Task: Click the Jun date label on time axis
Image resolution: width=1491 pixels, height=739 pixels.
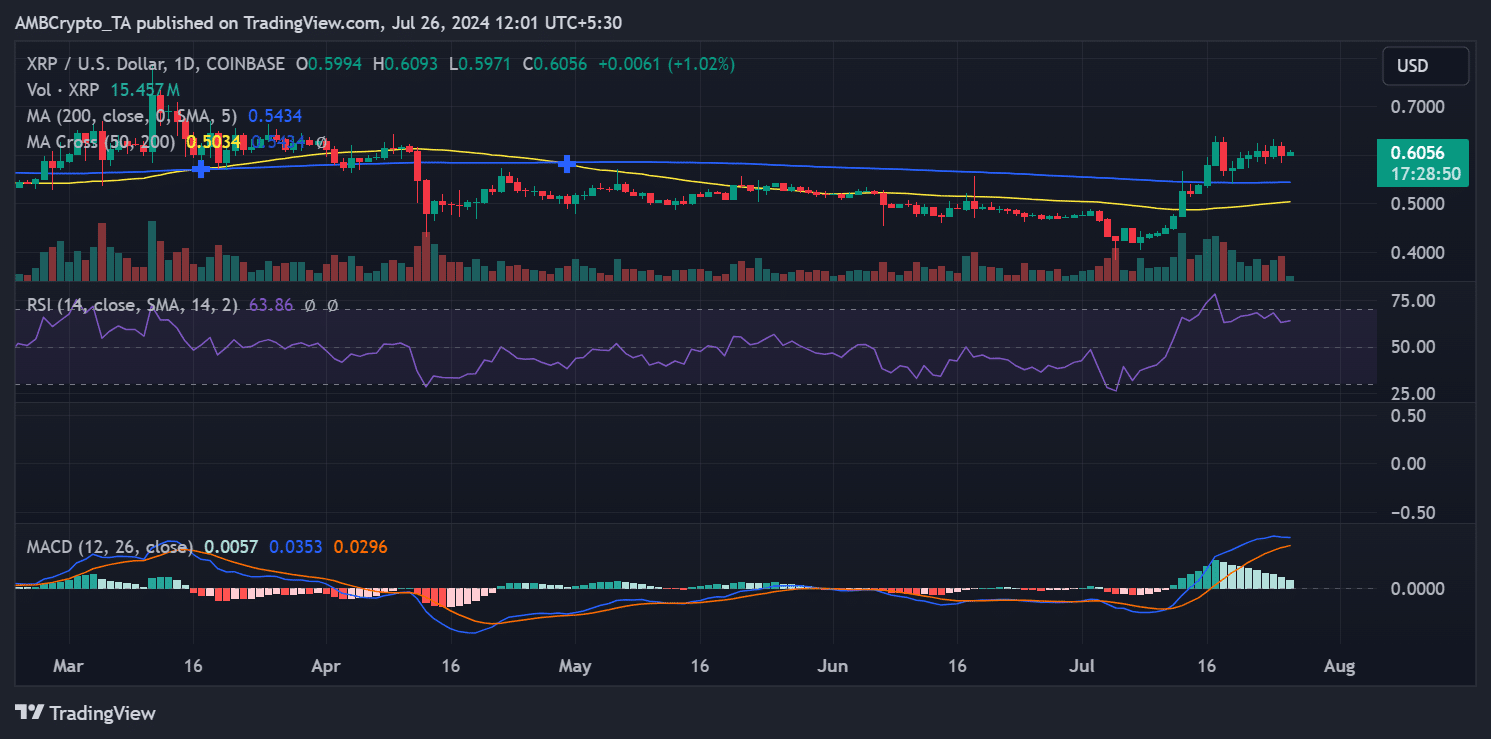Action: [832, 666]
